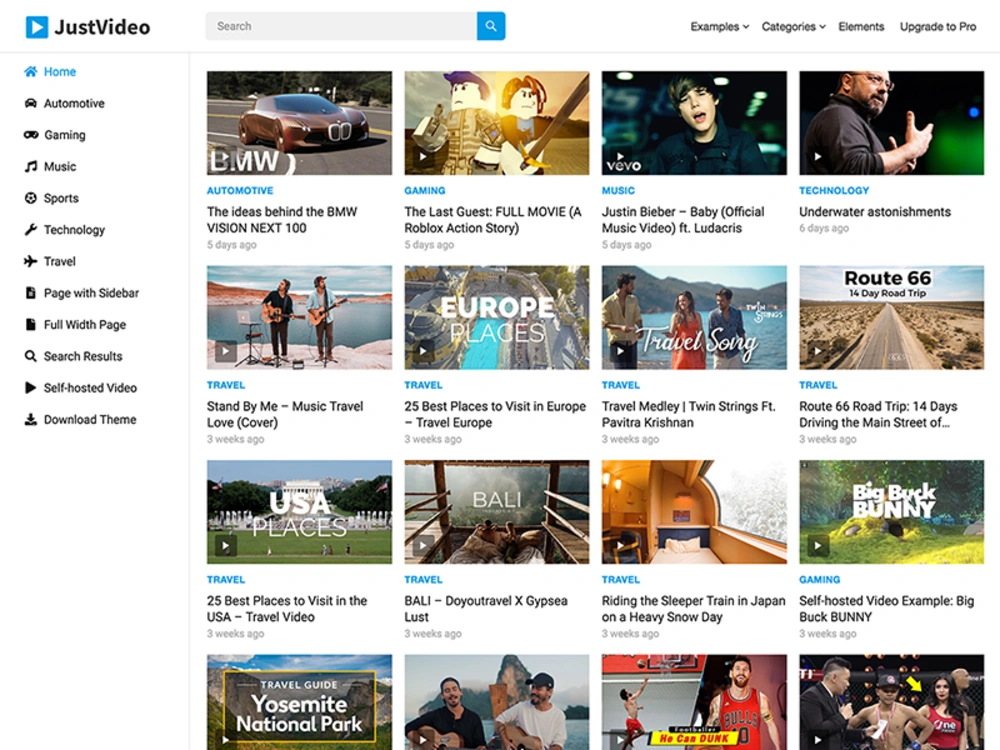Click play icon on Route 66 thumbnail

[818, 351]
